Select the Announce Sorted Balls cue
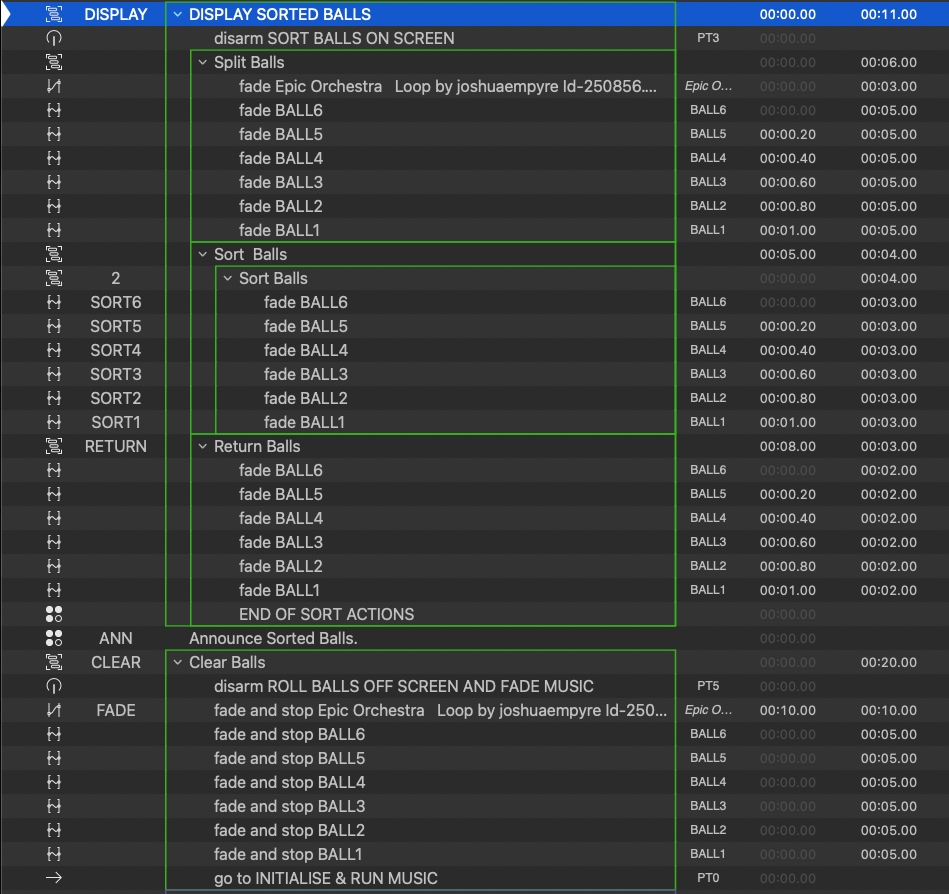Viewport: 949px width, 894px height. pos(273,639)
